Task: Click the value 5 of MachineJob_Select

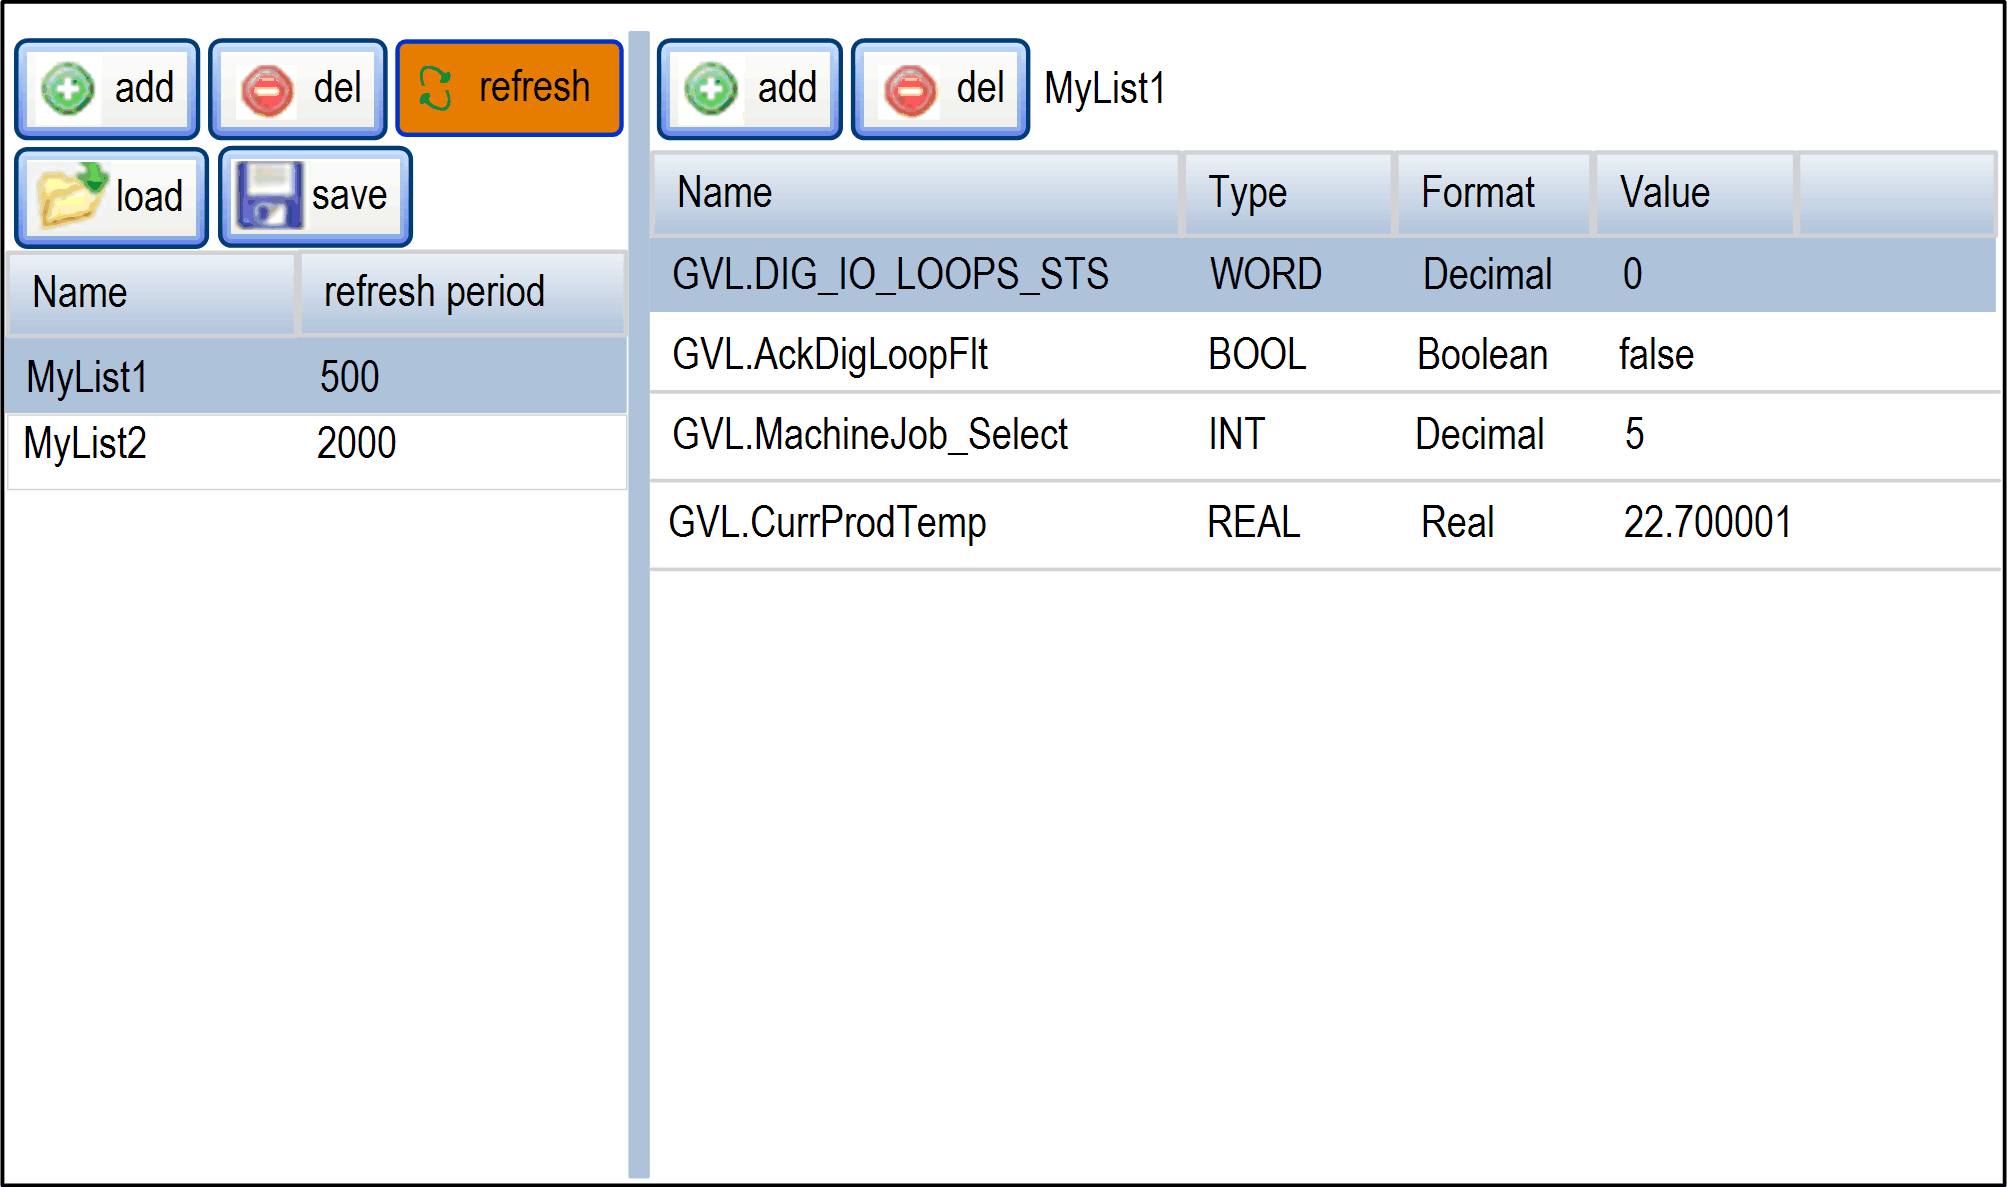Action: tap(1634, 434)
